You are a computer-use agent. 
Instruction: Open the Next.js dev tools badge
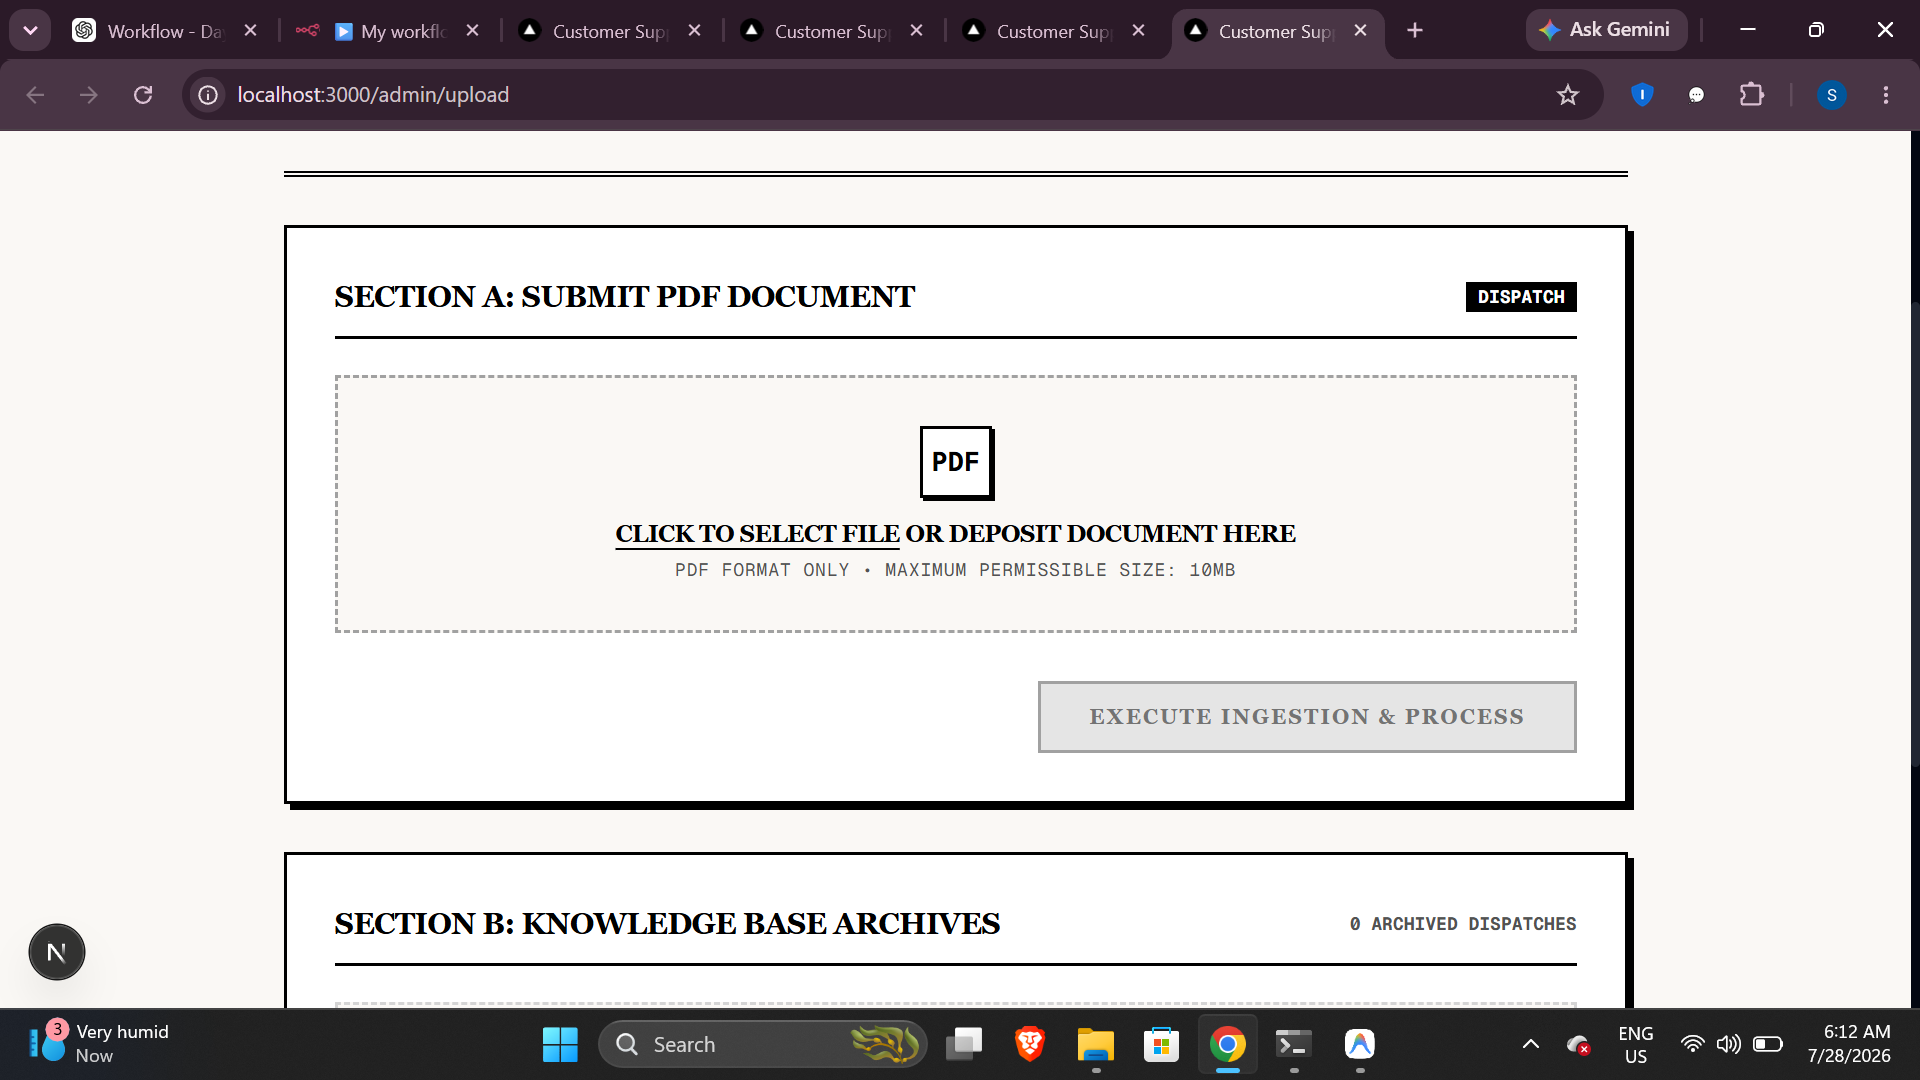(57, 952)
